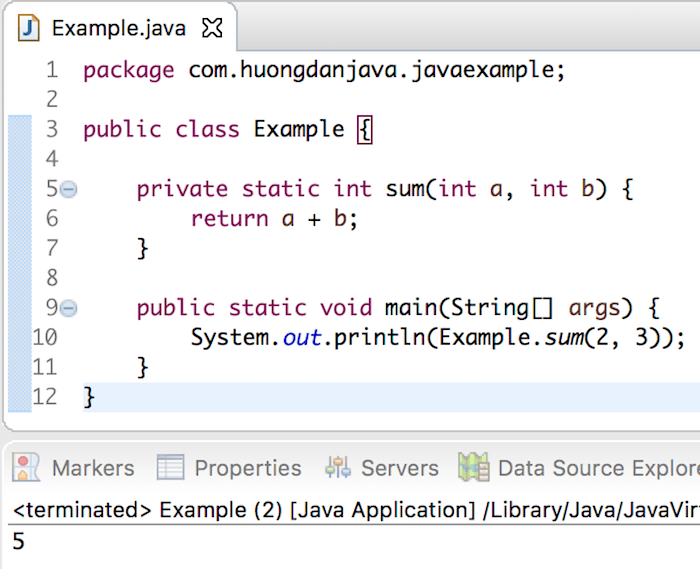Click the 'return' keyword on line 6
The image size is (700, 569).
(229, 219)
